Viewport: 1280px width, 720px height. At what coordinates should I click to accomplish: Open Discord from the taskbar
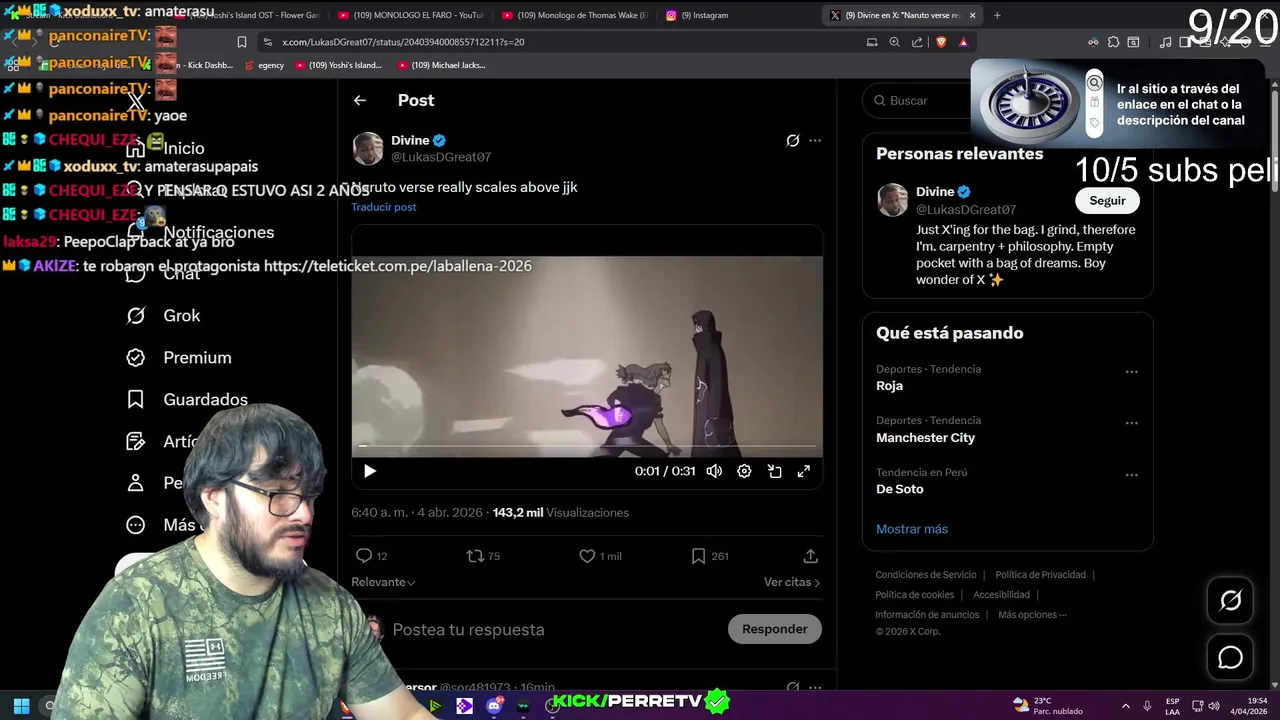[494, 706]
